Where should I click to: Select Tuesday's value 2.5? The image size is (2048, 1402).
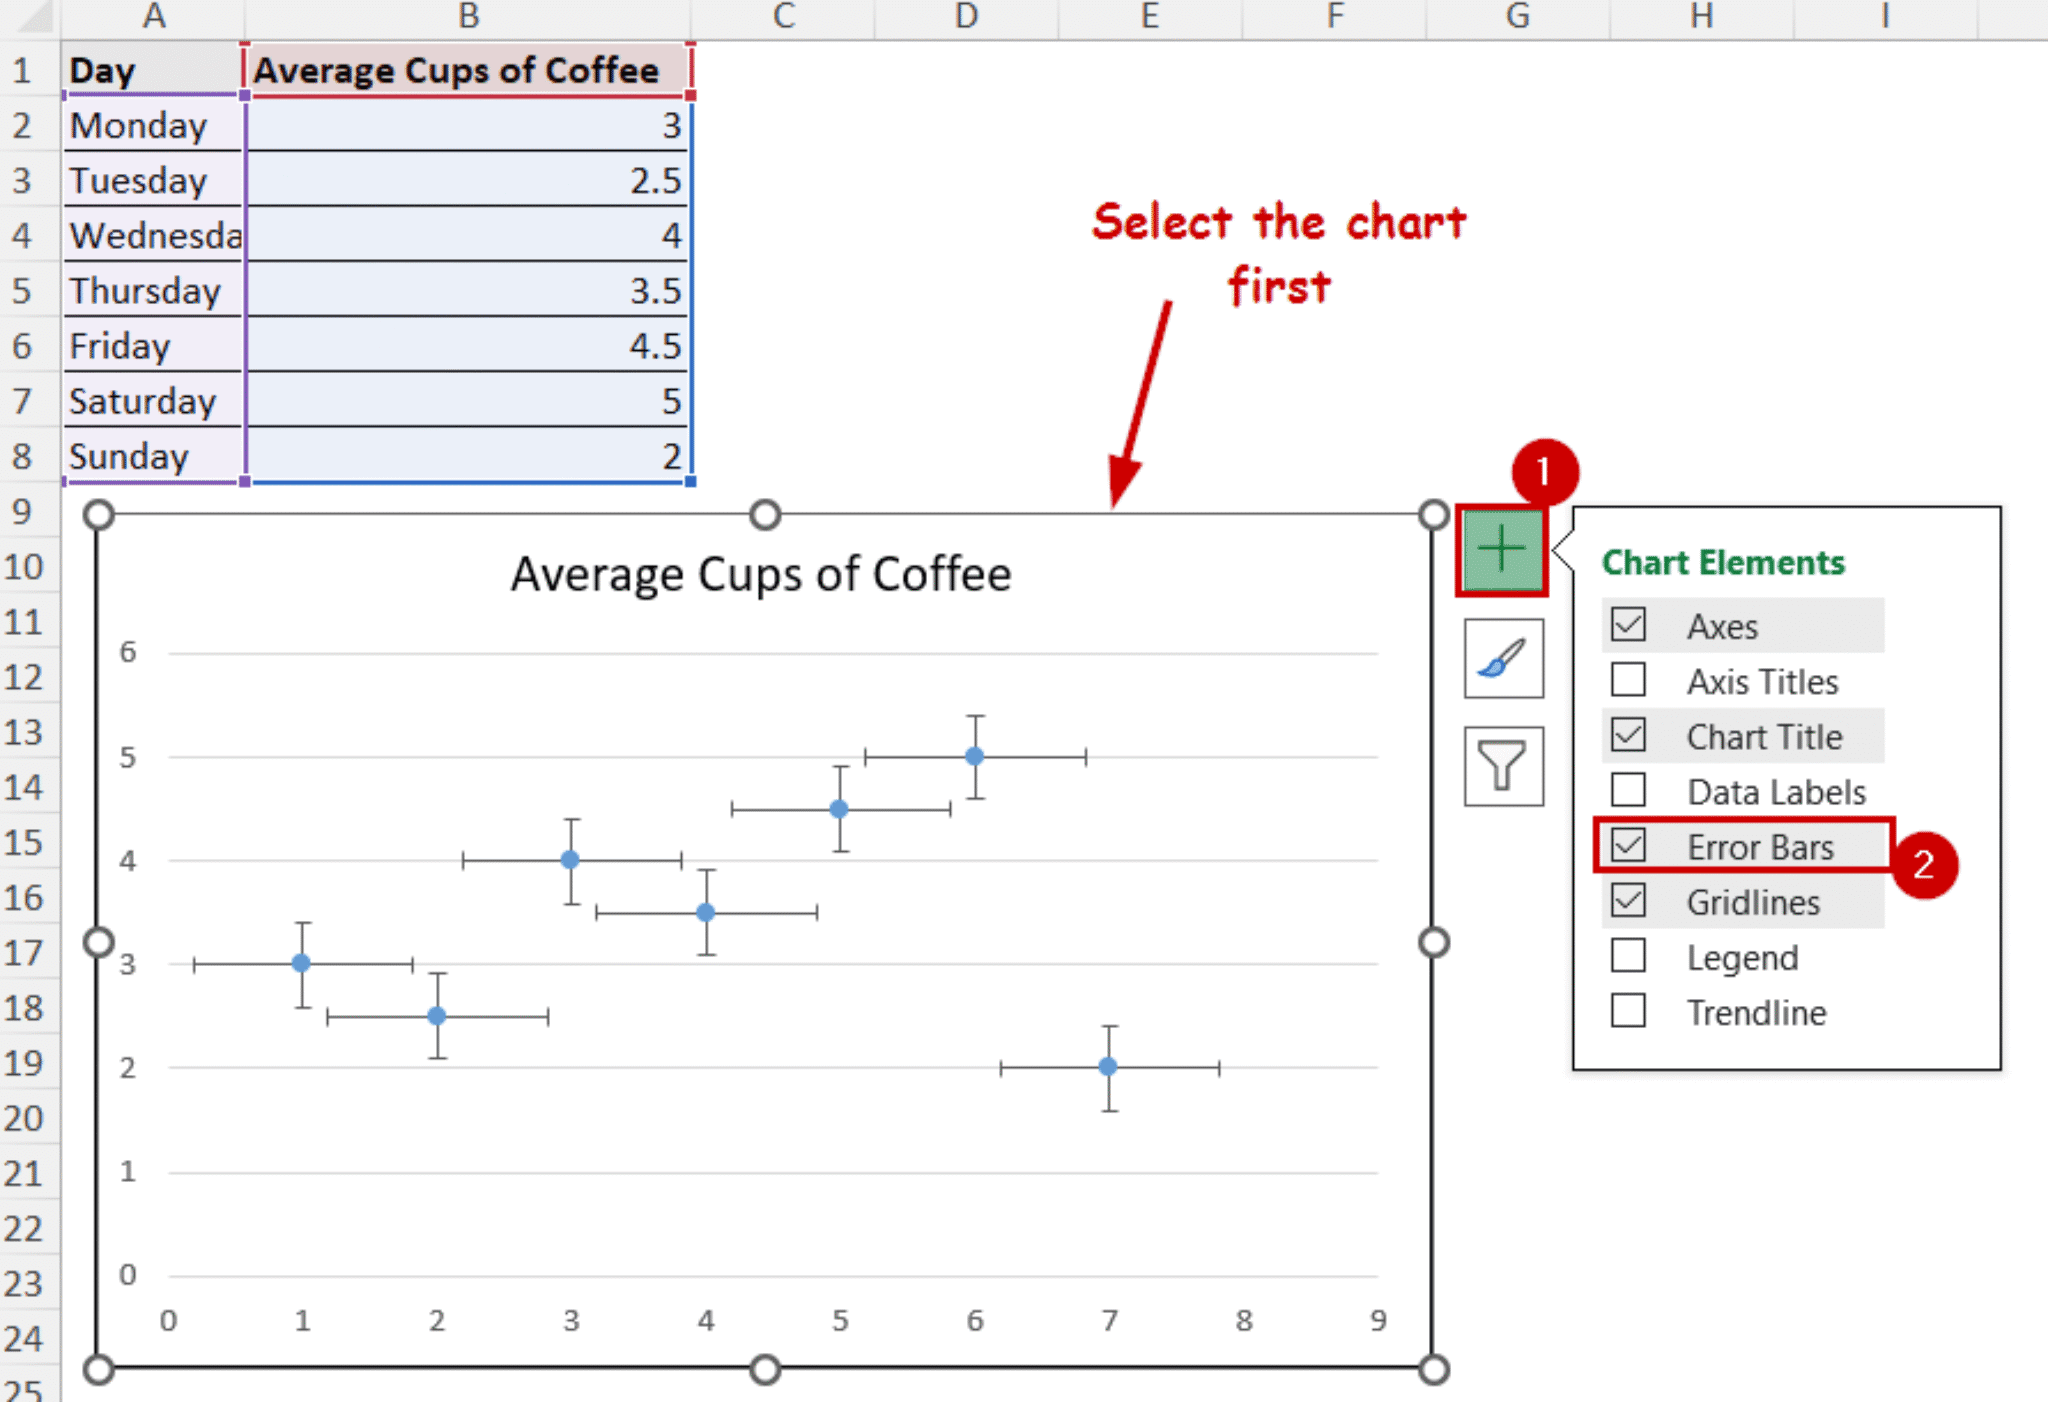(468, 181)
